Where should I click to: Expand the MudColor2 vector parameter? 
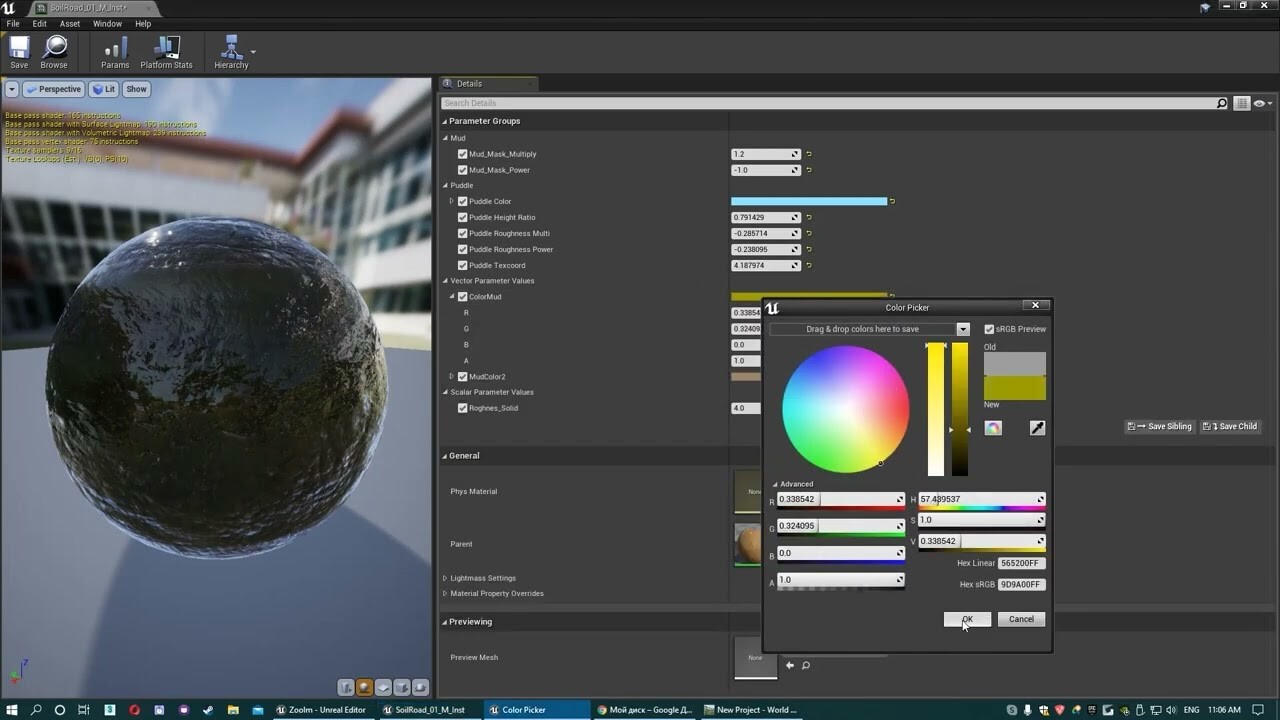(452, 377)
